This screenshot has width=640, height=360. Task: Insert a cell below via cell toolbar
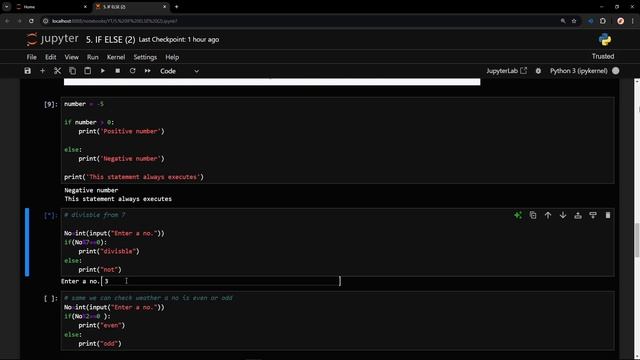593,215
